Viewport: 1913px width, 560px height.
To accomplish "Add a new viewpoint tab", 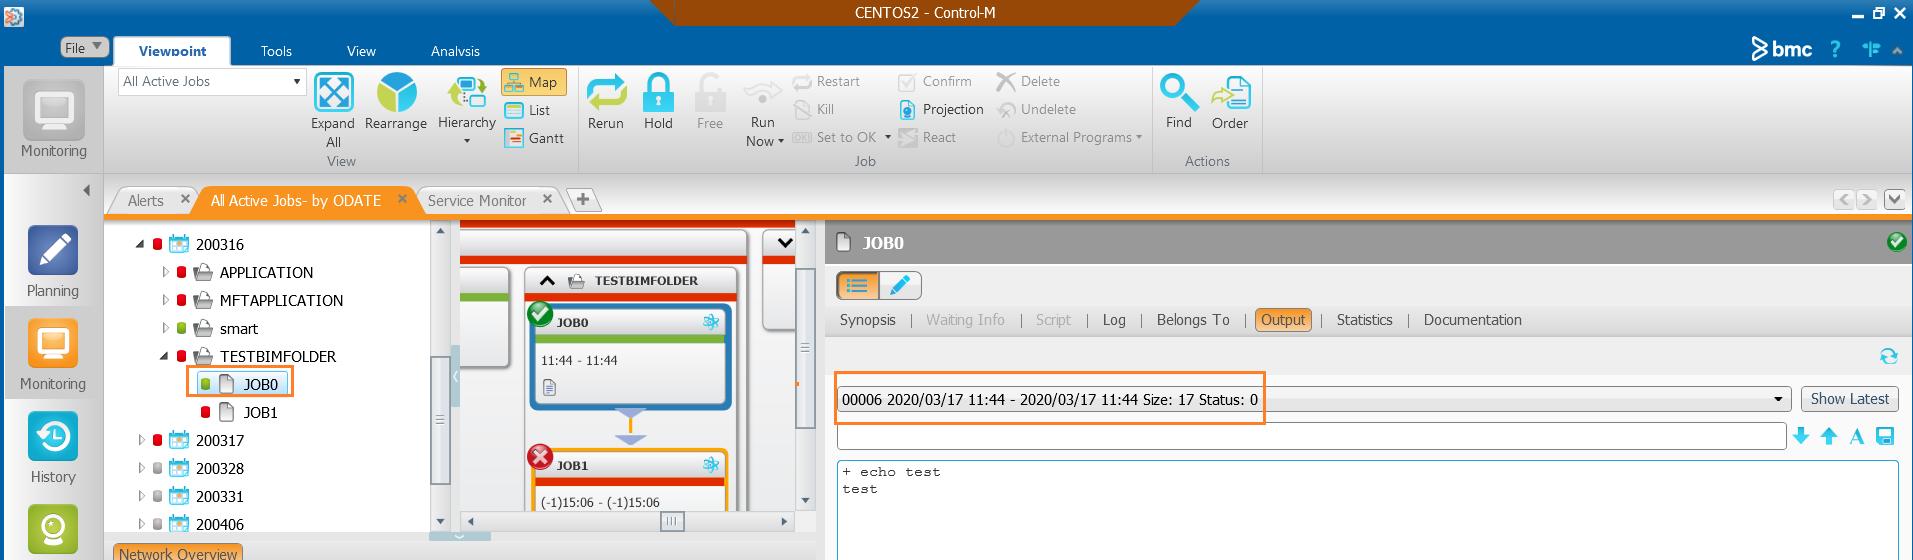I will coord(583,200).
